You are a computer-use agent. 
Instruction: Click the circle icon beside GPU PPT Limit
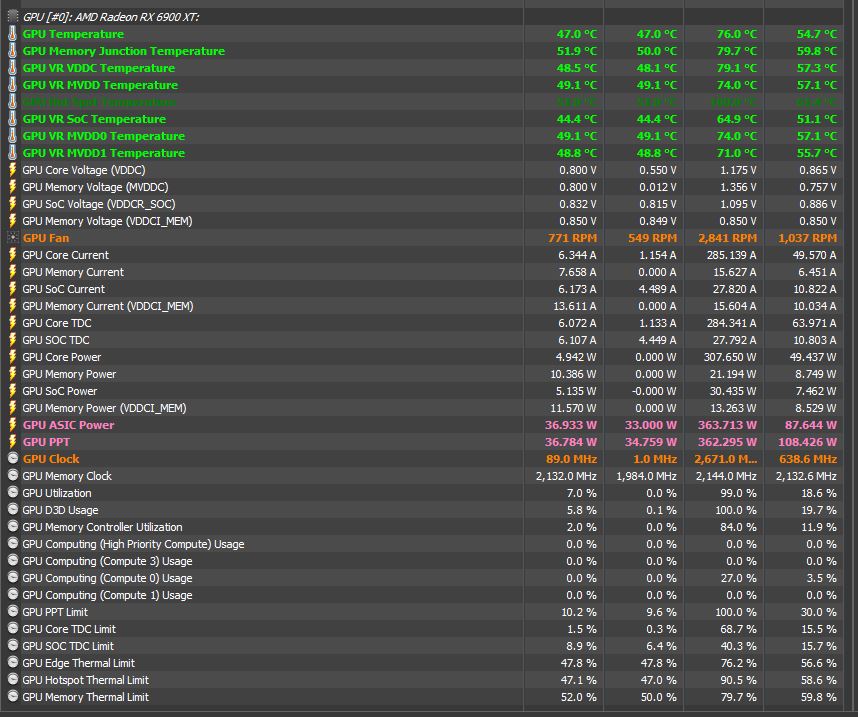click(13, 611)
